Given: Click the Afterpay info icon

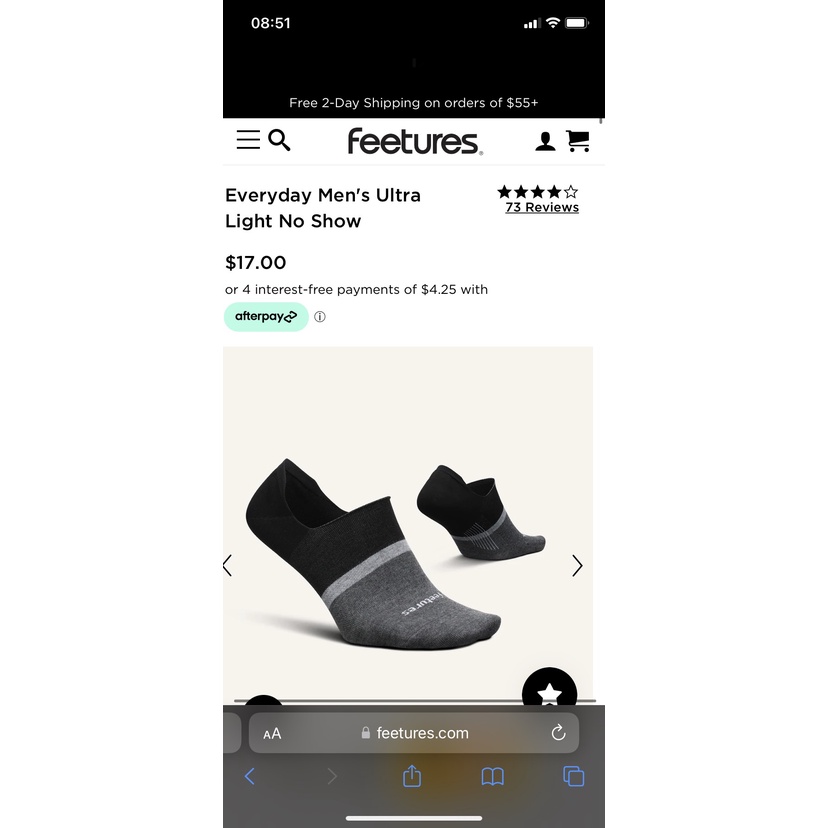Looking at the screenshot, I should point(319,317).
